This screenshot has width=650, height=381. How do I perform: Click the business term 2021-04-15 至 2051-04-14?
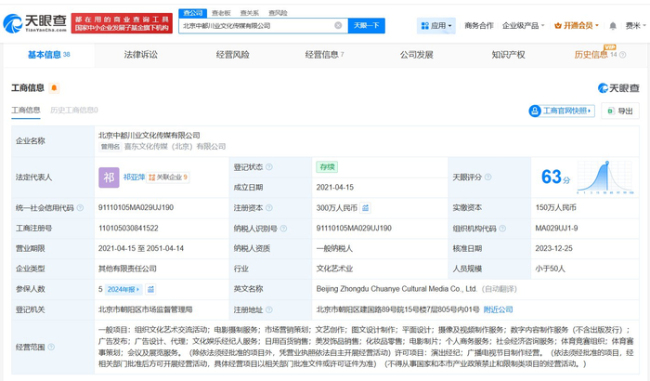coord(141,248)
